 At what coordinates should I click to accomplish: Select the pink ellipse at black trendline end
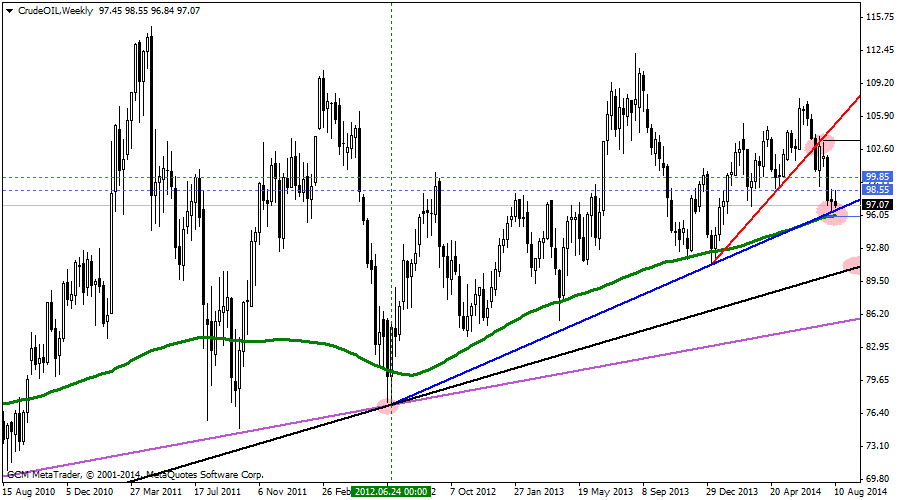[x=852, y=266]
